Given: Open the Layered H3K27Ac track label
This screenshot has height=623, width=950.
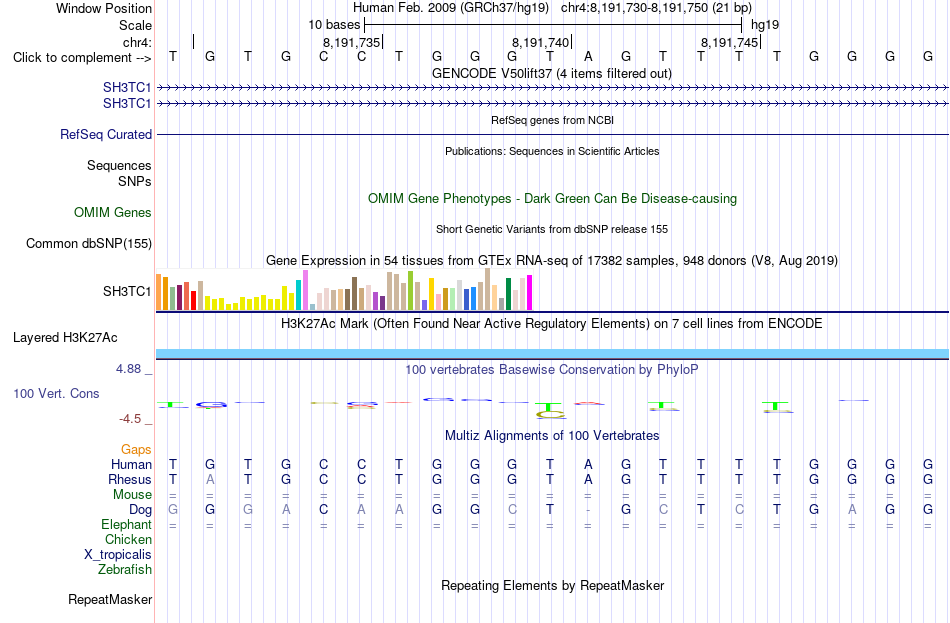Looking at the screenshot, I should pyautogui.click(x=65, y=338).
